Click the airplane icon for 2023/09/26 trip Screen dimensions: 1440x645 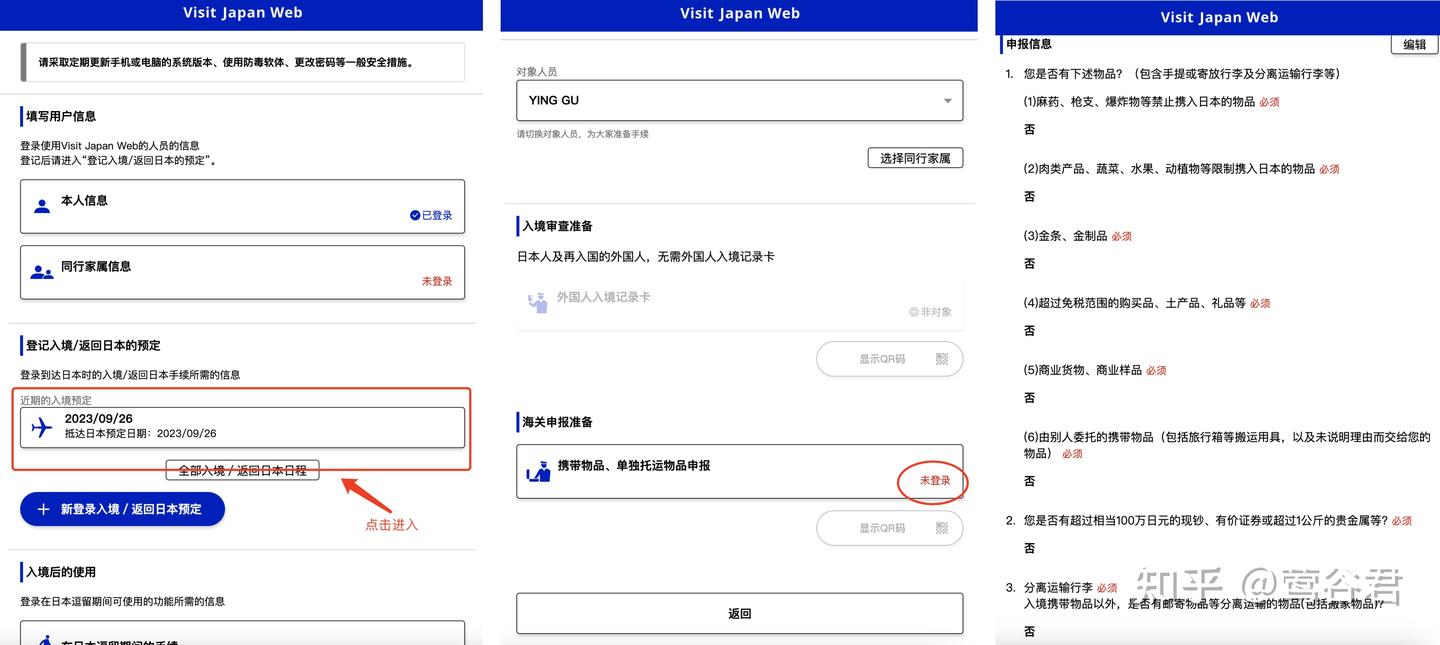click(x=42, y=428)
